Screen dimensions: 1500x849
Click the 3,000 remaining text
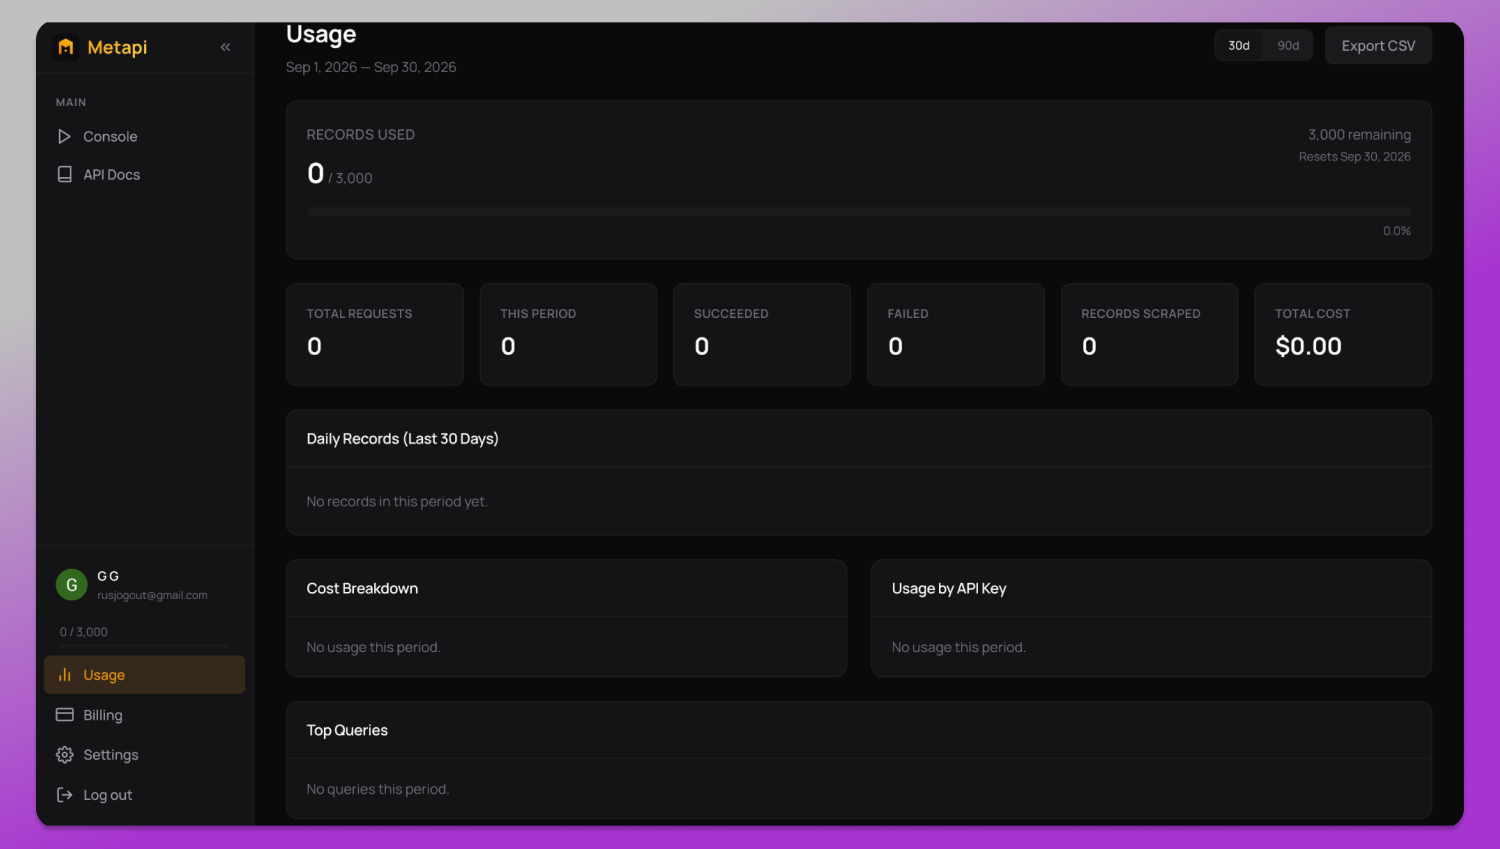[x=1359, y=135]
